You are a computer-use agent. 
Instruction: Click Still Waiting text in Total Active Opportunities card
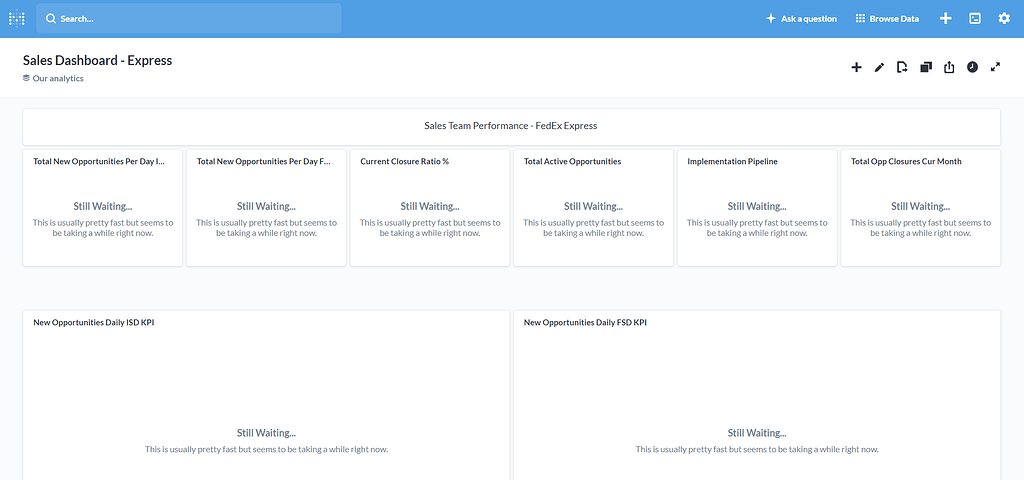coord(594,206)
